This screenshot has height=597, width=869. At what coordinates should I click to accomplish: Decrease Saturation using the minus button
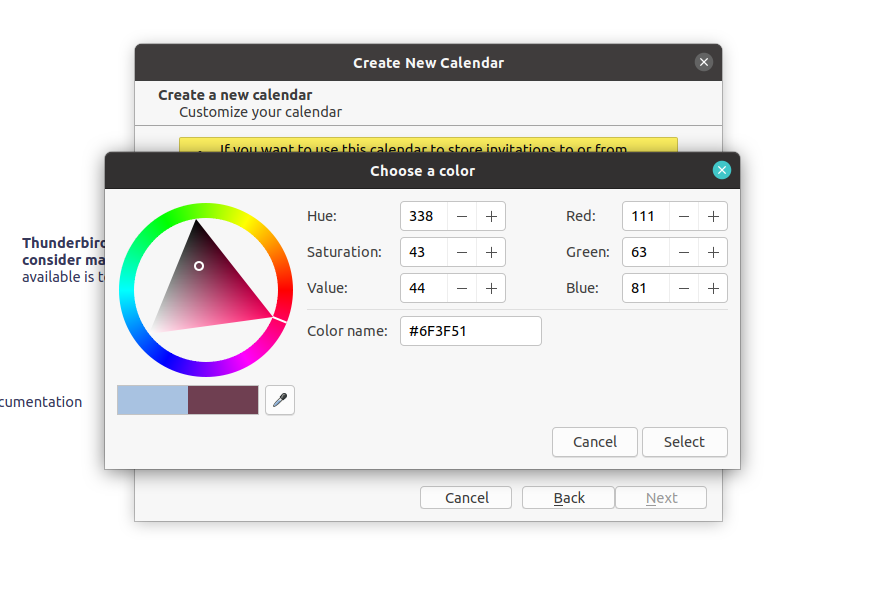tap(461, 252)
